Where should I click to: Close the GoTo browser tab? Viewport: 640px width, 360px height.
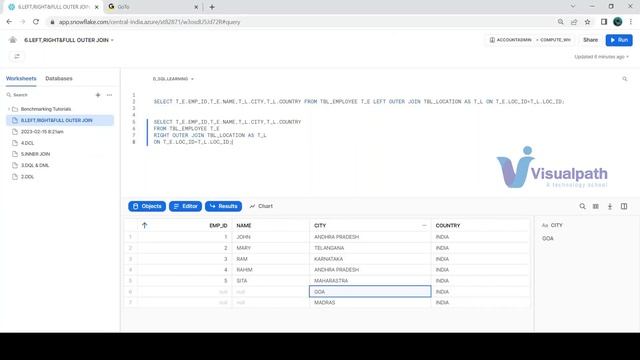(x=196, y=7)
